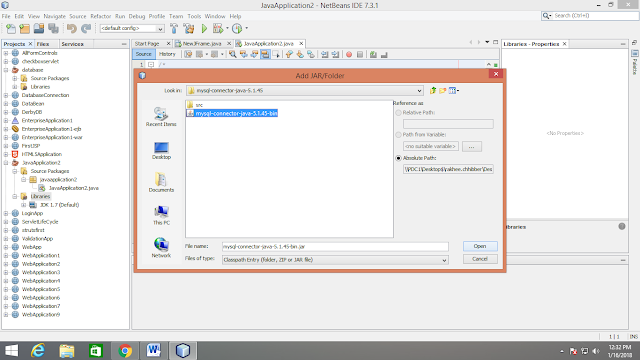Click the File name input field
The width and height of the screenshot is (640, 360).
(335, 247)
